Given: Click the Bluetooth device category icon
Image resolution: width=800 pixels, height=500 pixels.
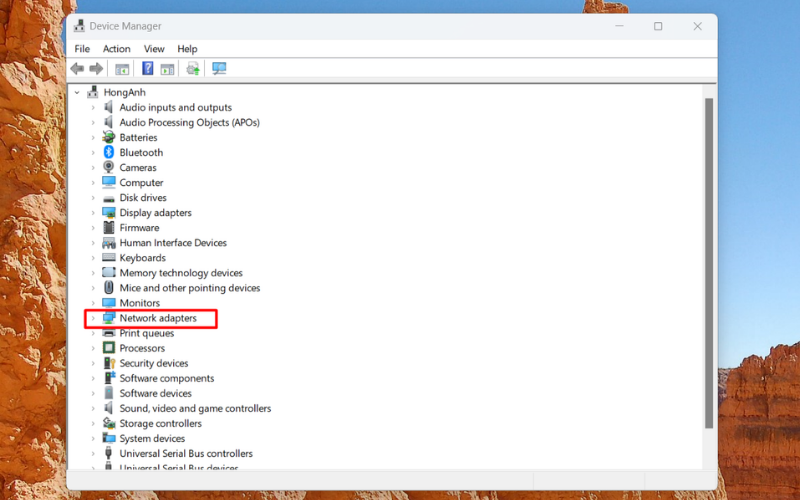Looking at the screenshot, I should point(109,153).
